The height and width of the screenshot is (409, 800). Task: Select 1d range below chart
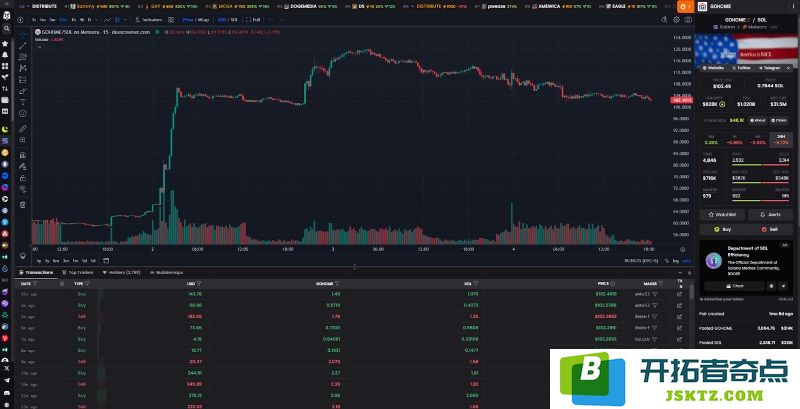pos(93,261)
